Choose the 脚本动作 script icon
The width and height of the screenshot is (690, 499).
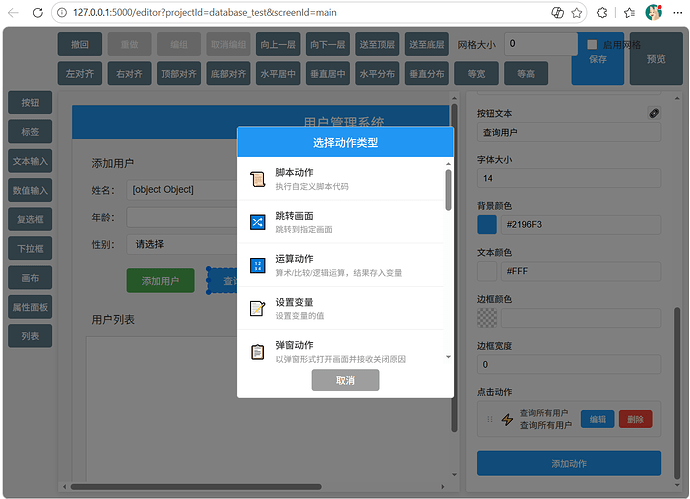[x=257, y=179]
